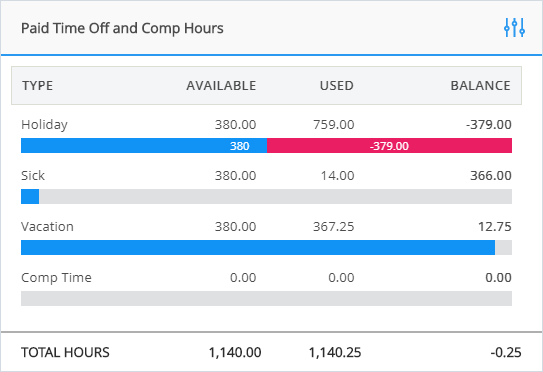
Task: Open the widget settings sliders icon
Action: pyautogui.click(x=514, y=28)
